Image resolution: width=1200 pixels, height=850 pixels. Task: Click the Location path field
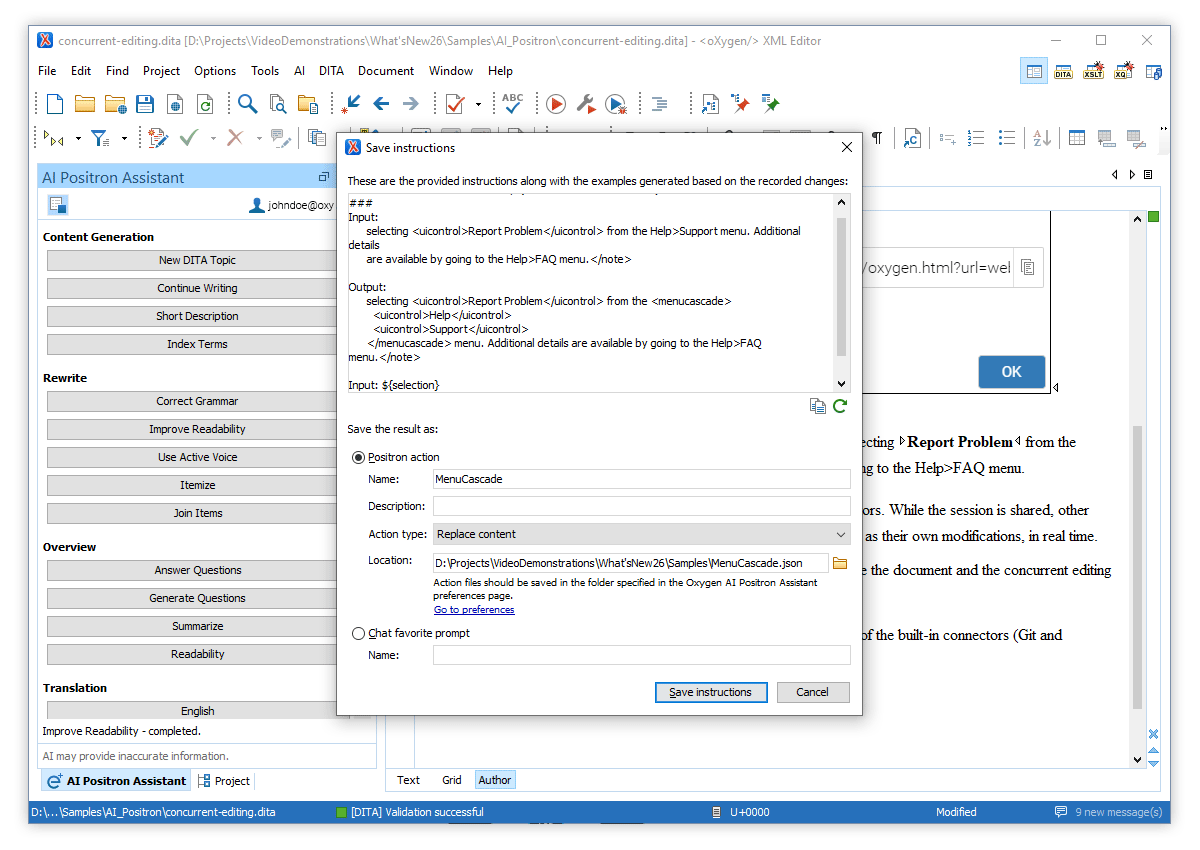(631, 563)
